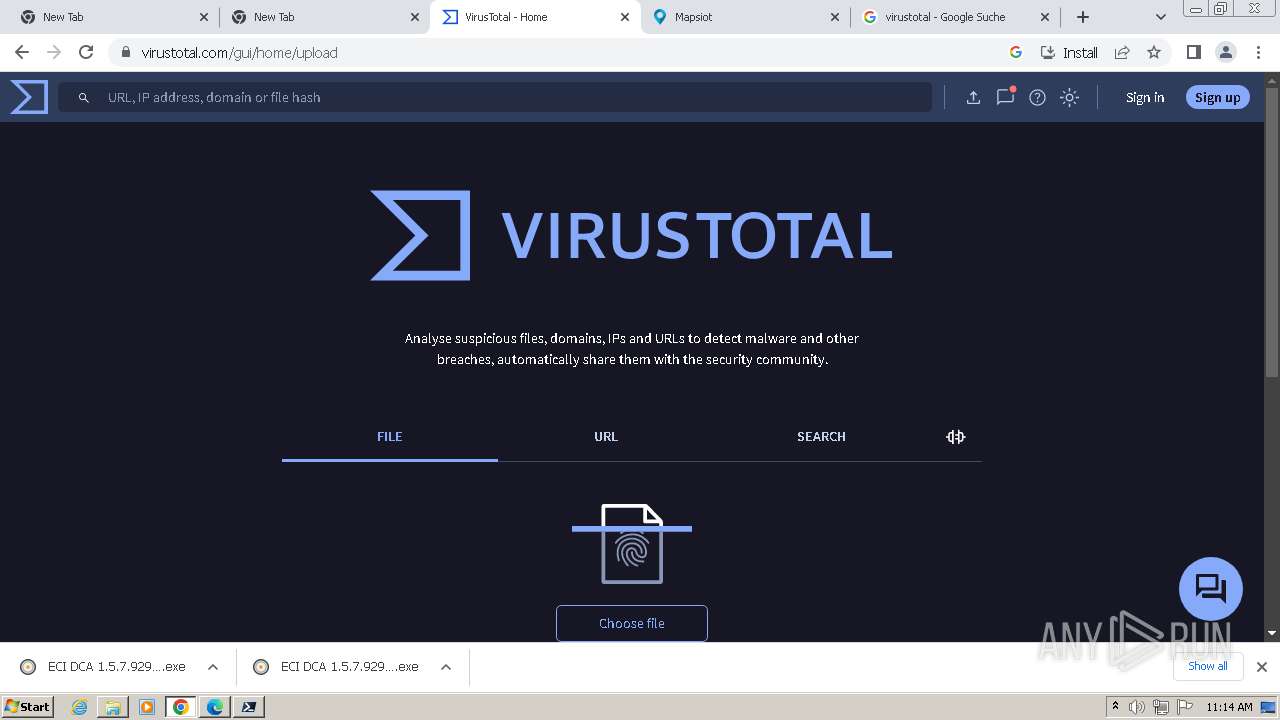The image size is (1280, 720).
Task: Click the VirusTotal sigma logo in header
Action: [29, 97]
